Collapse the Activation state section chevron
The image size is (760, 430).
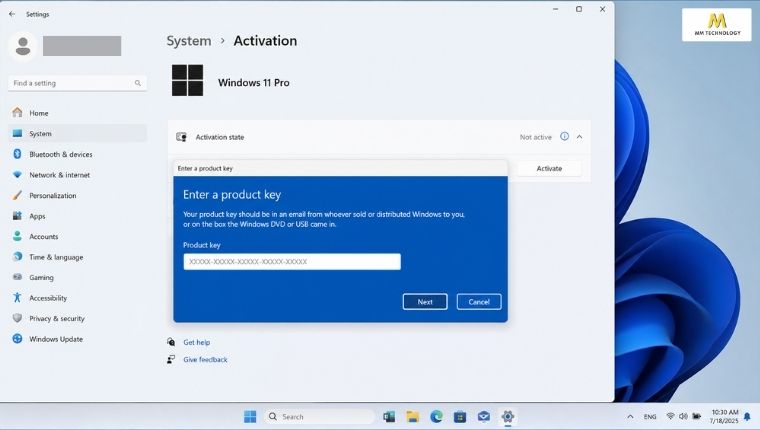tap(580, 137)
